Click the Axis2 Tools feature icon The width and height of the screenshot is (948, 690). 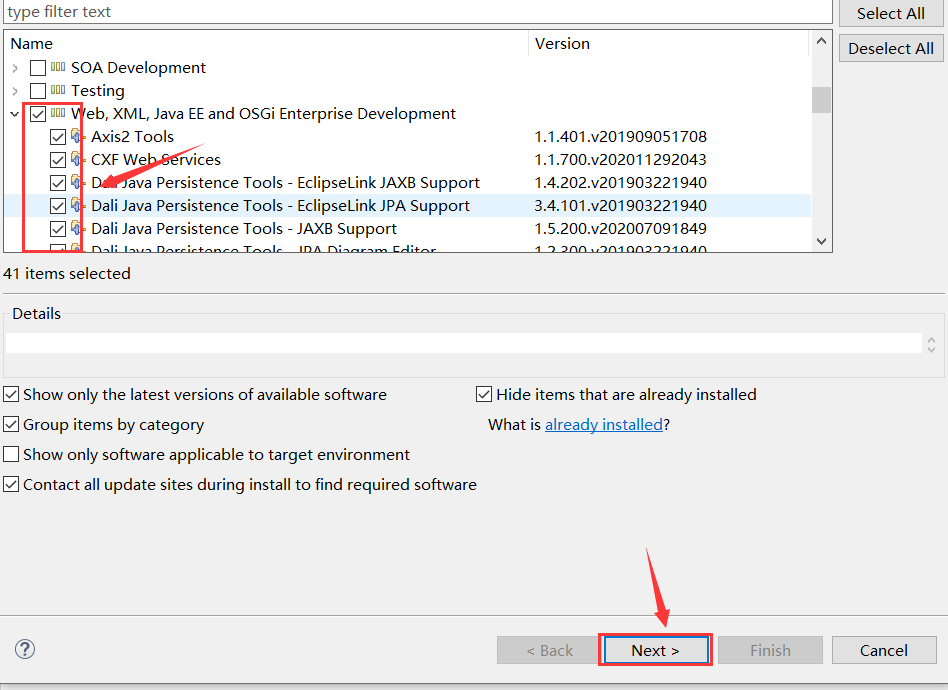(x=78, y=137)
